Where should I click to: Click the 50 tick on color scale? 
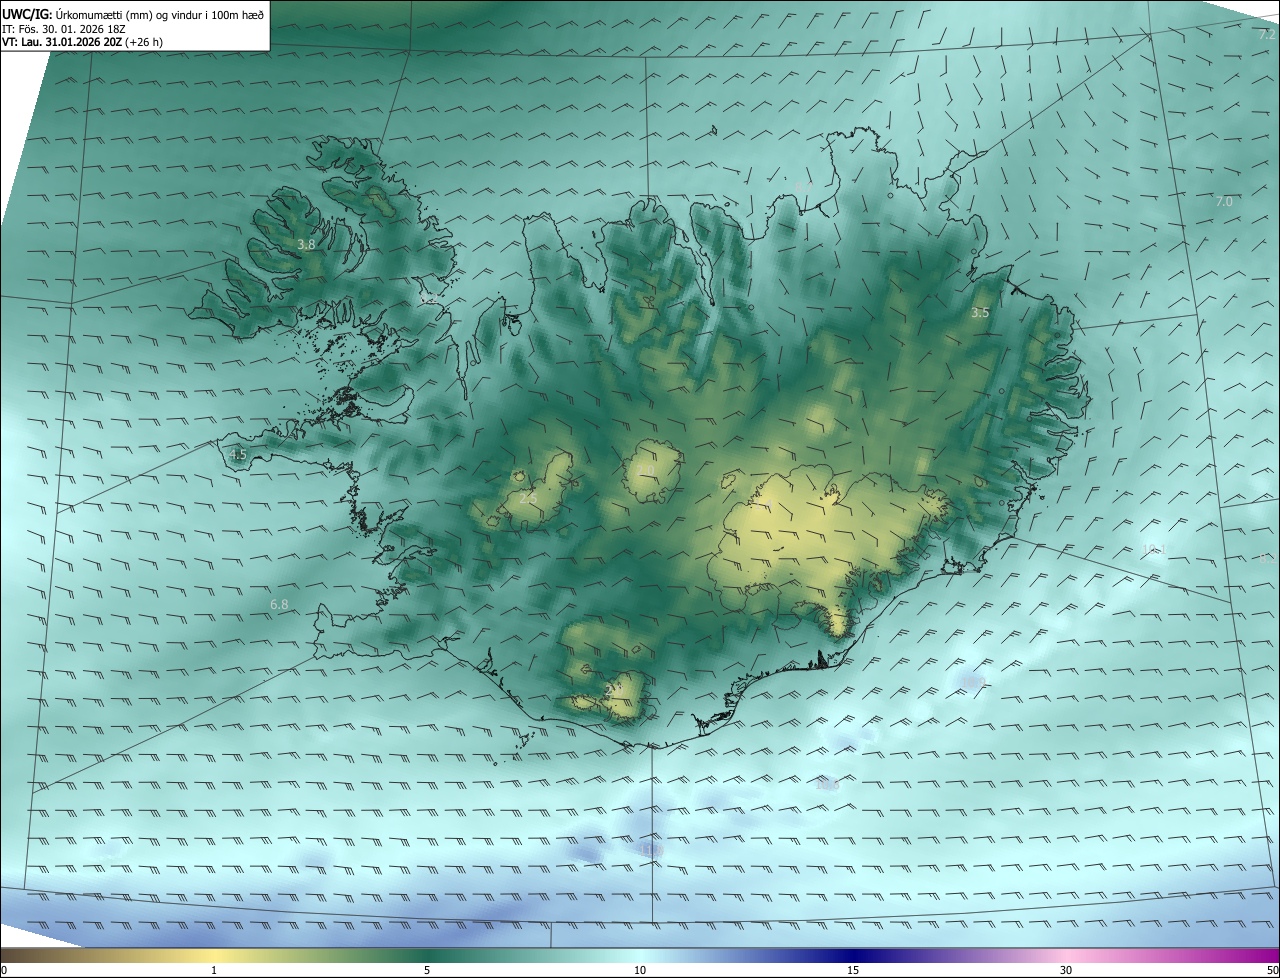coord(1272,970)
